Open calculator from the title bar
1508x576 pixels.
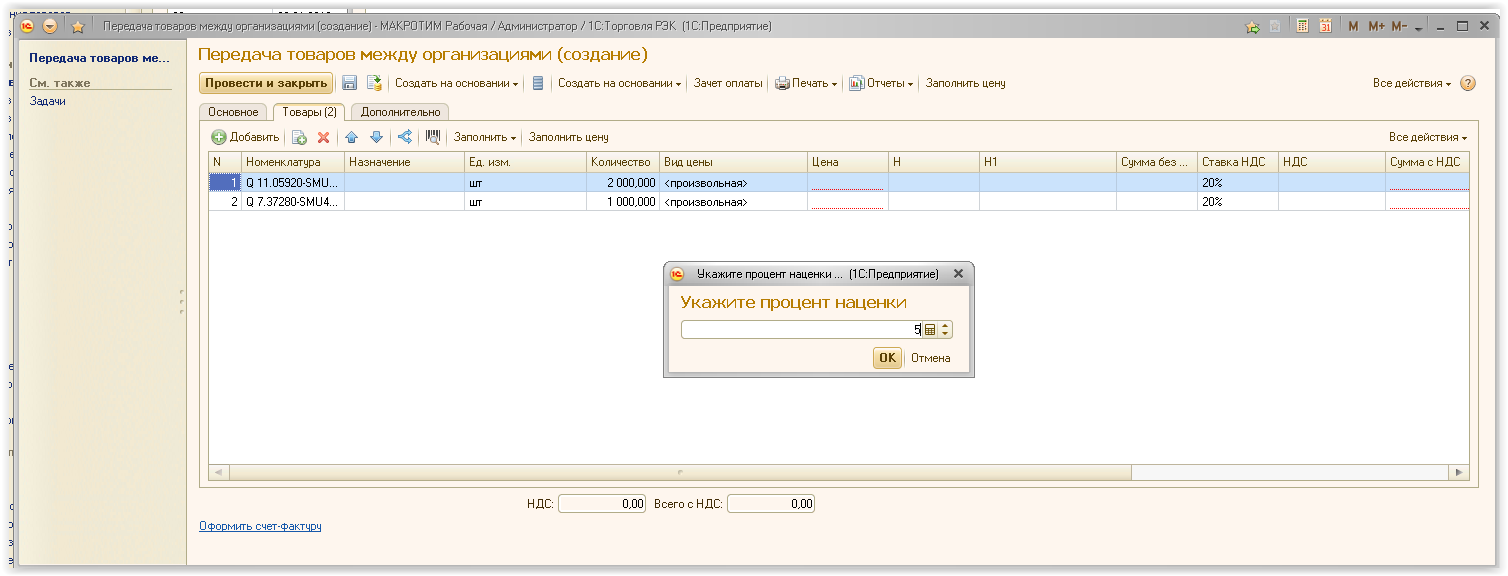tap(1303, 26)
